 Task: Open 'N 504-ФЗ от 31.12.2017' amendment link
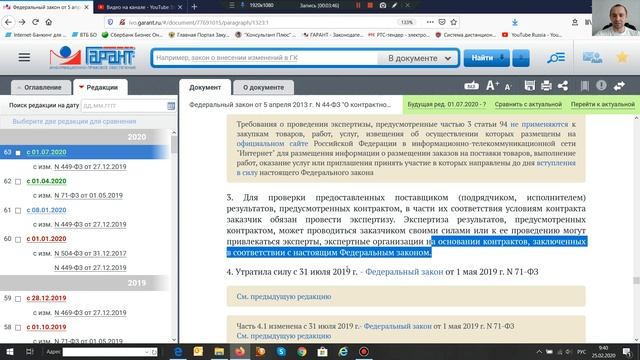[x=90, y=253]
